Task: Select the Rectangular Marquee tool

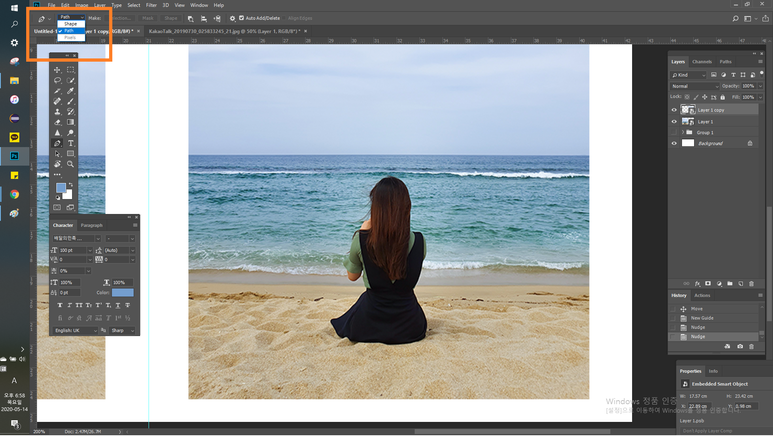Action: pyautogui.click(x=70, y=70)
